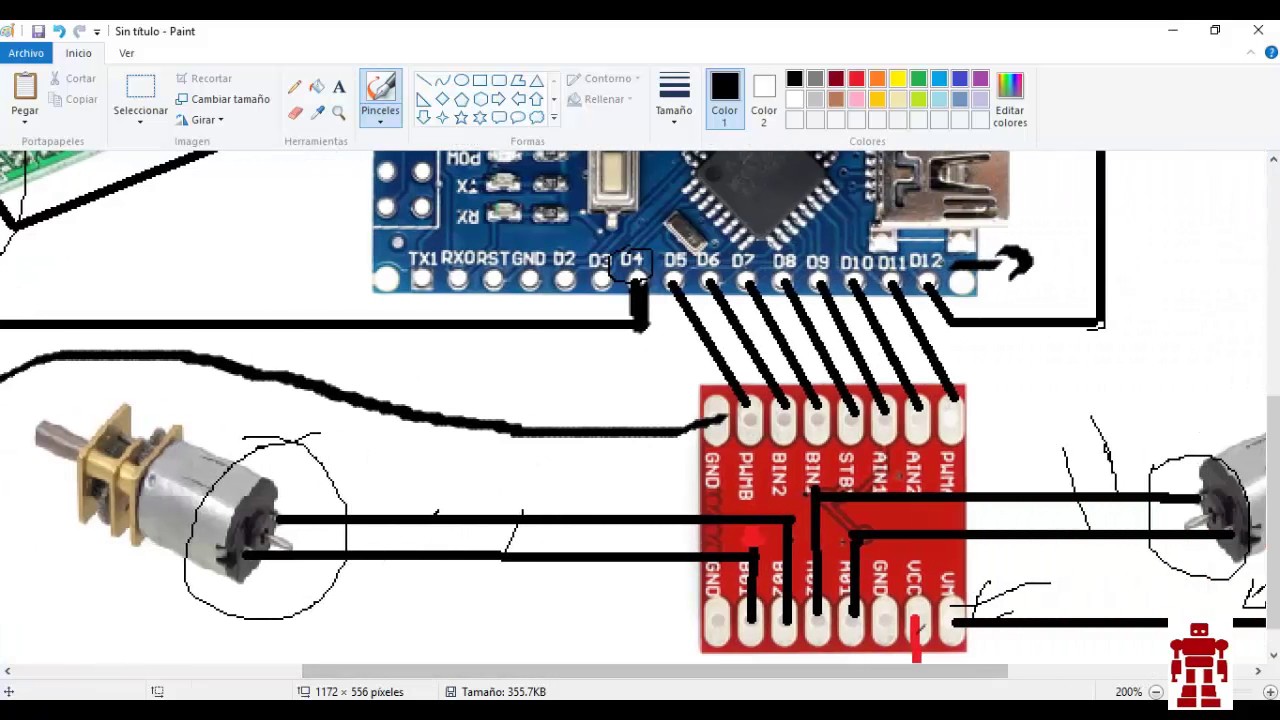This screenshot has width=1280, height=720.
Task: Click the Copiar button
Action: (72, 99)
